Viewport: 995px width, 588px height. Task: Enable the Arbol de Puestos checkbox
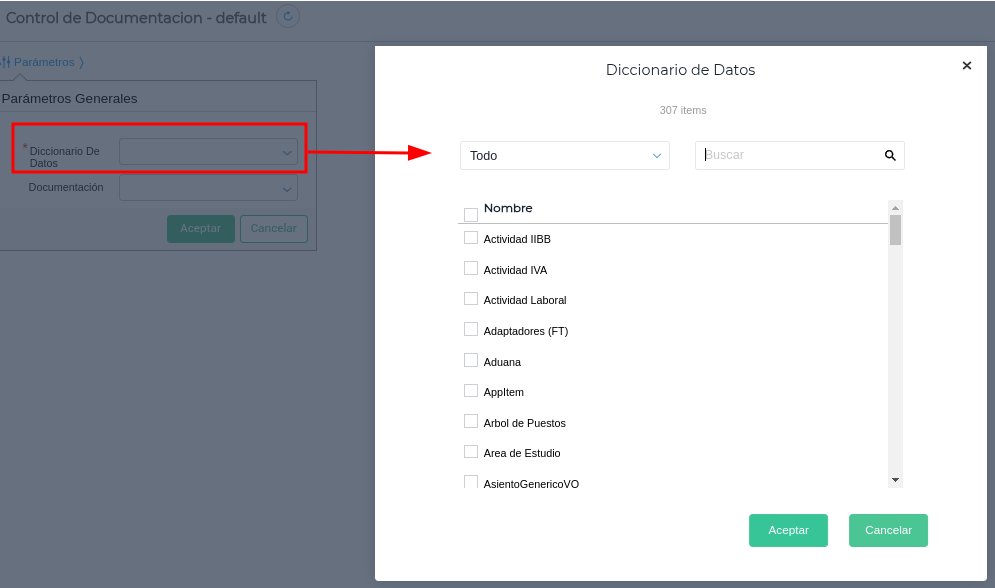pyautogui.click(x=471, y=421)
